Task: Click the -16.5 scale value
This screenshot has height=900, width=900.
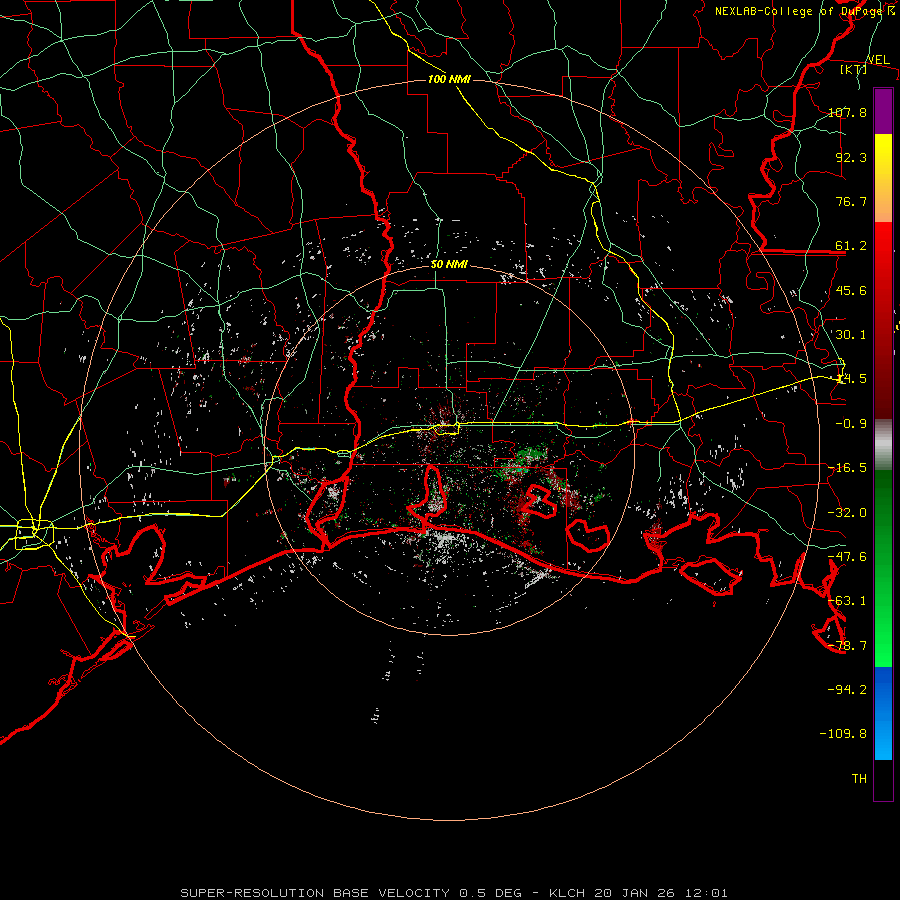Action: pos(847,468)
